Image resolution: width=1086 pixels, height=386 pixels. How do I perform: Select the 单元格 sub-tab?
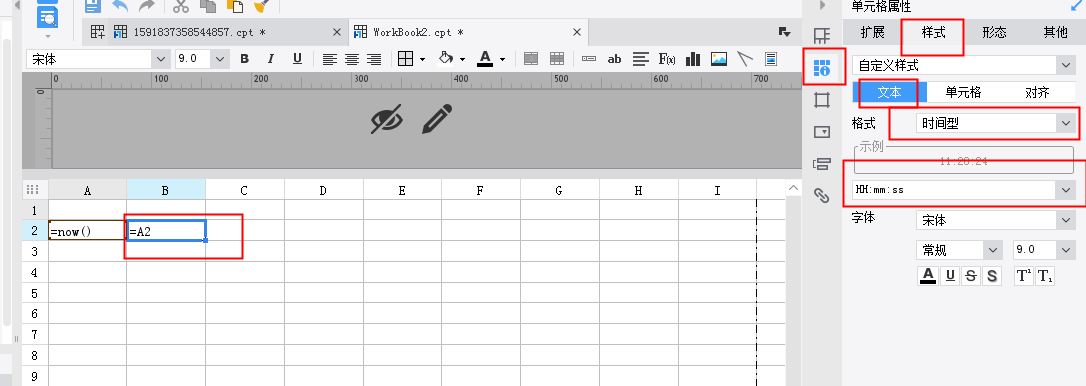pos(963,92)
